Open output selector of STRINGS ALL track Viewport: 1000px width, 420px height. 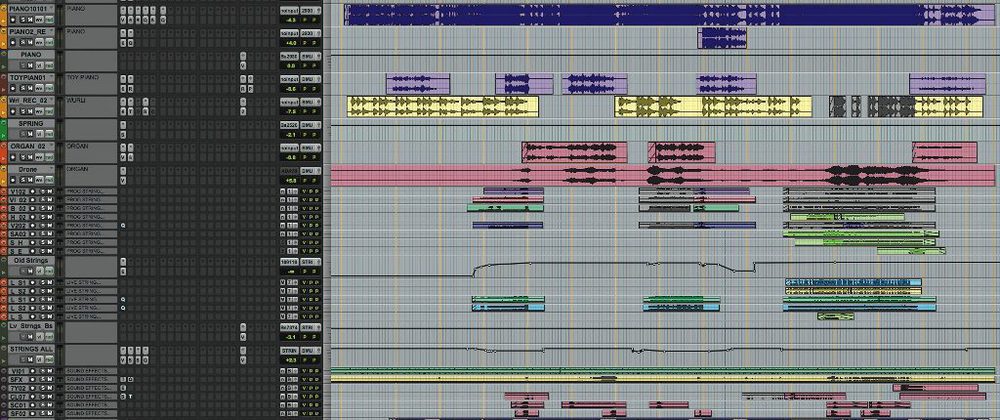coord(310,351)
